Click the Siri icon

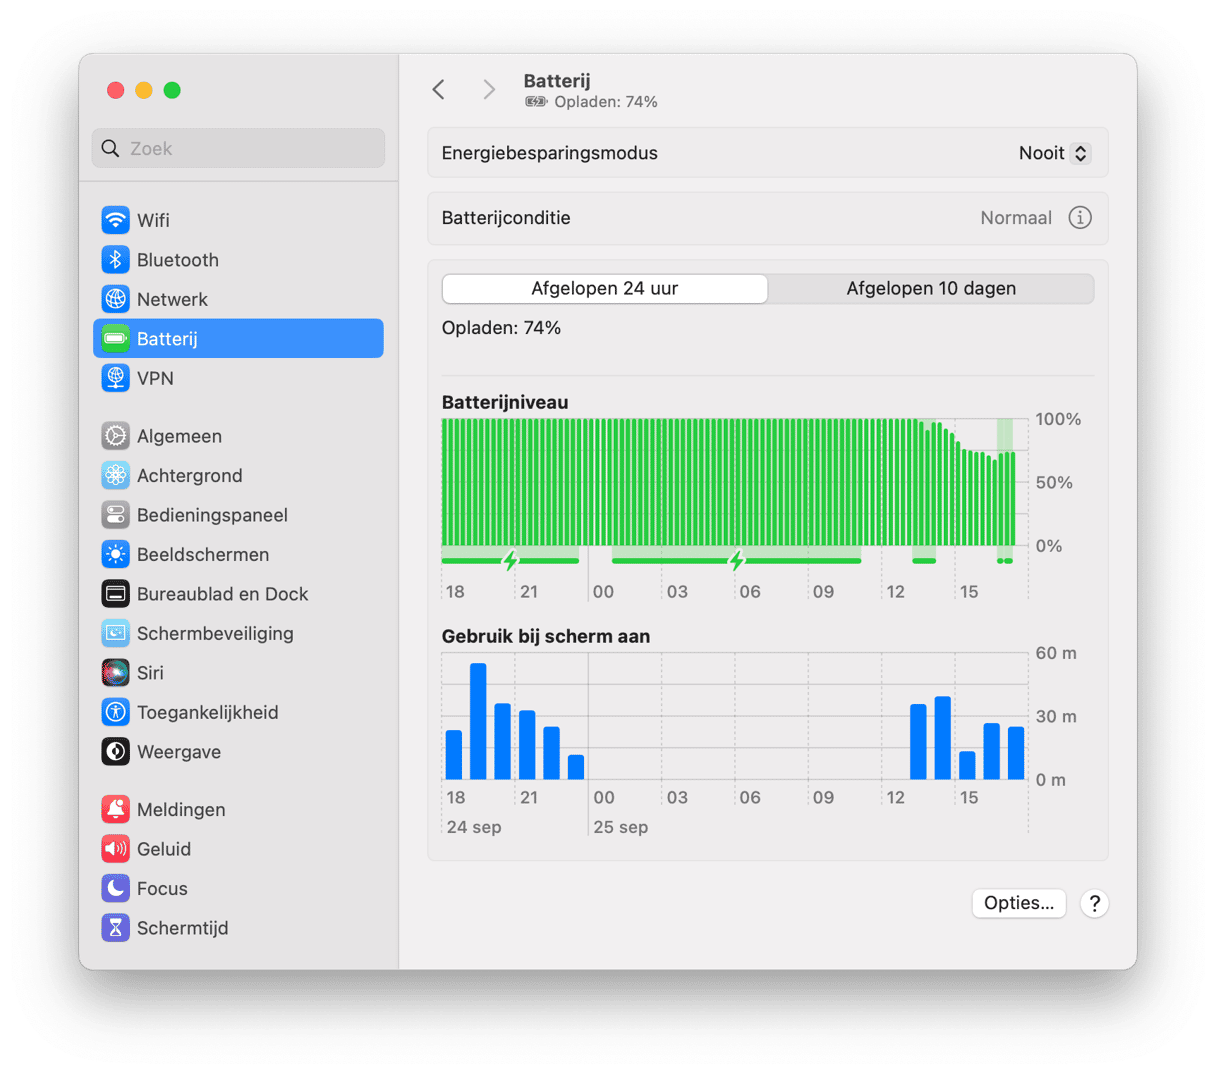click(x=116, y=673)
